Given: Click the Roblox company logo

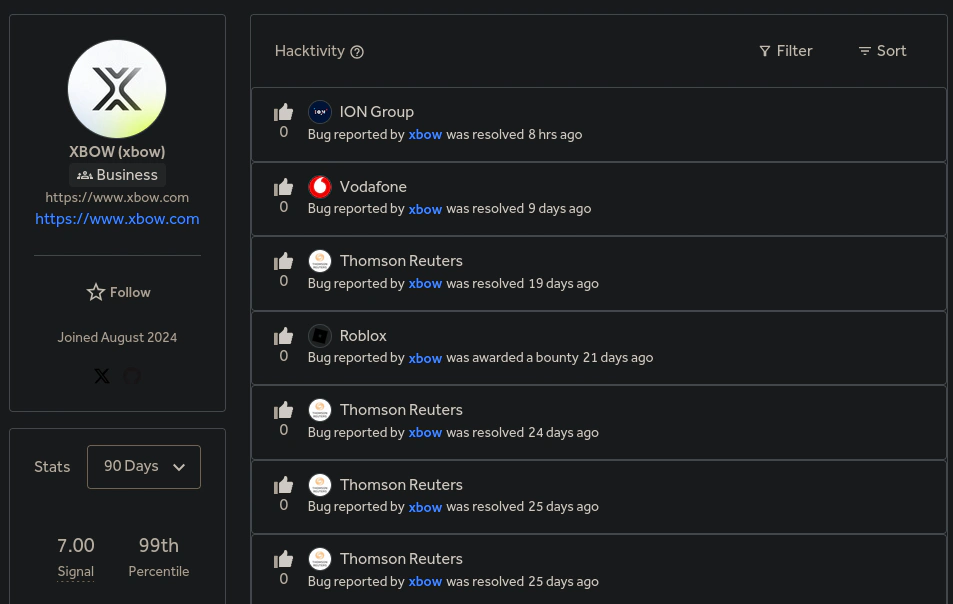Looking at the screenshot, I should [320, 335].
